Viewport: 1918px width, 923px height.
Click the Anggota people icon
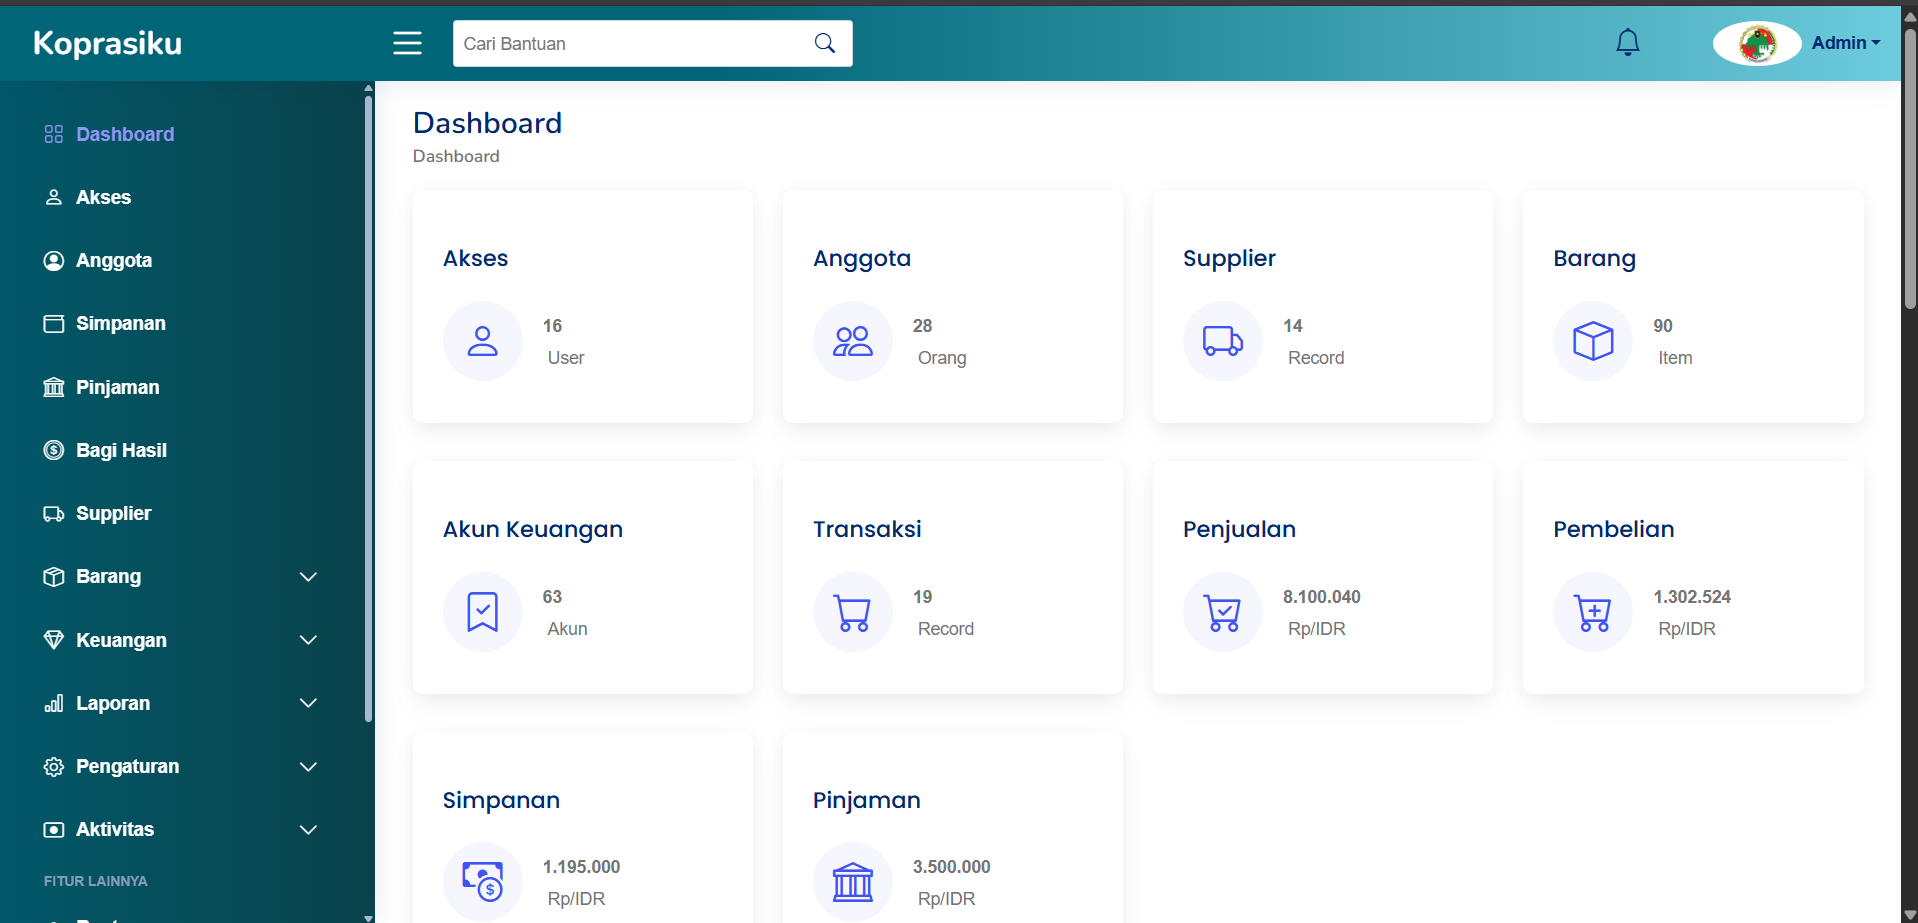click(852, 341)
